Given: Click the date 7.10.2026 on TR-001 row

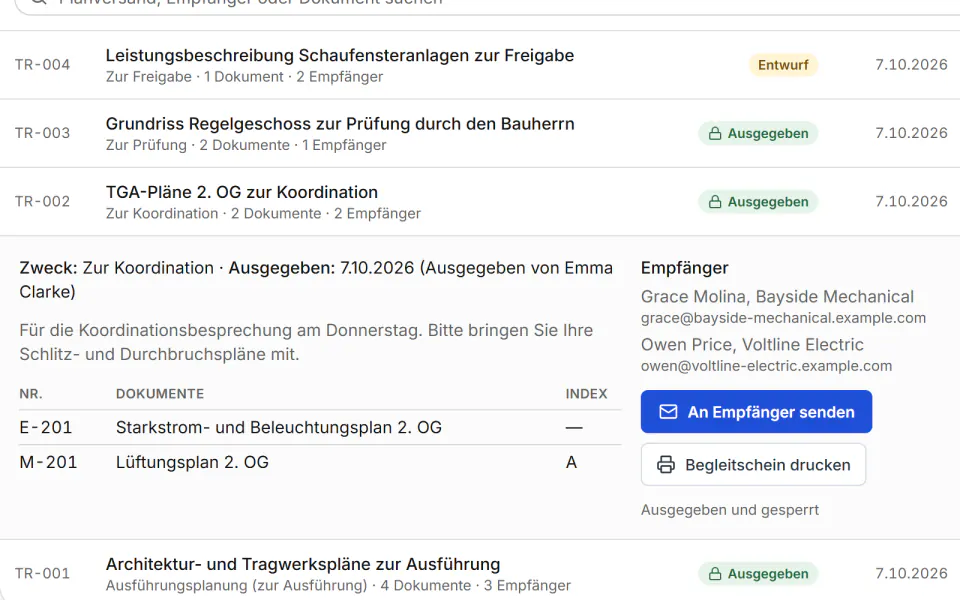Looking at the screenshot, I should coord(911,574).
